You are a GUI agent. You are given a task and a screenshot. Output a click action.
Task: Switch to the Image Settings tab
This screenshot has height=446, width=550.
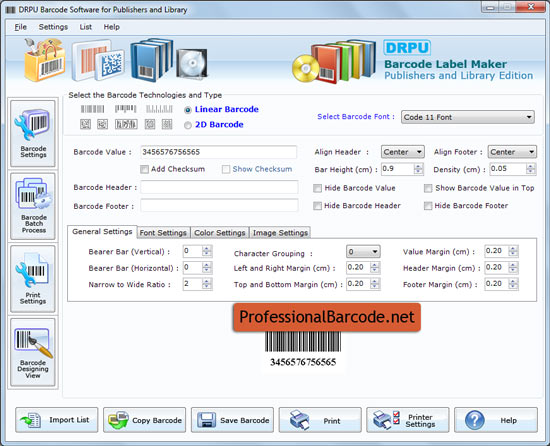(280, 233)
